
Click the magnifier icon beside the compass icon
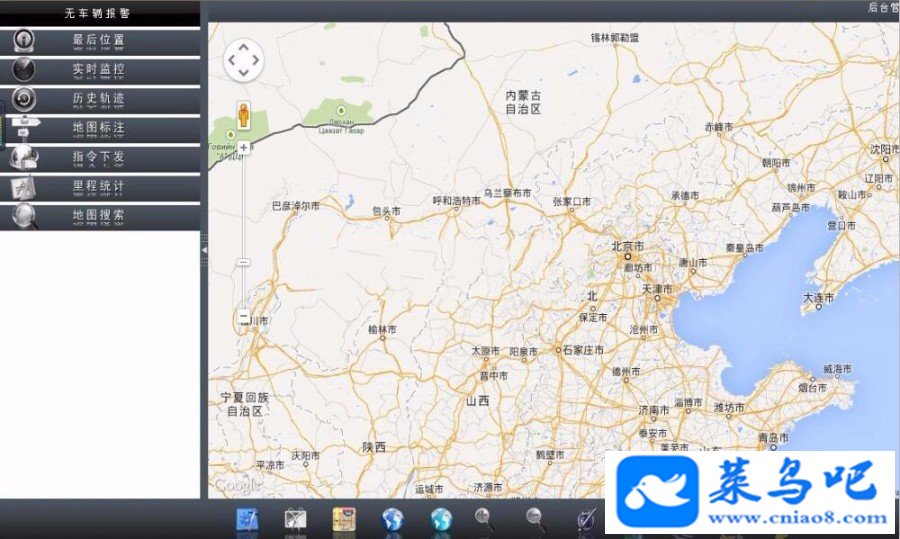point(536,520)
